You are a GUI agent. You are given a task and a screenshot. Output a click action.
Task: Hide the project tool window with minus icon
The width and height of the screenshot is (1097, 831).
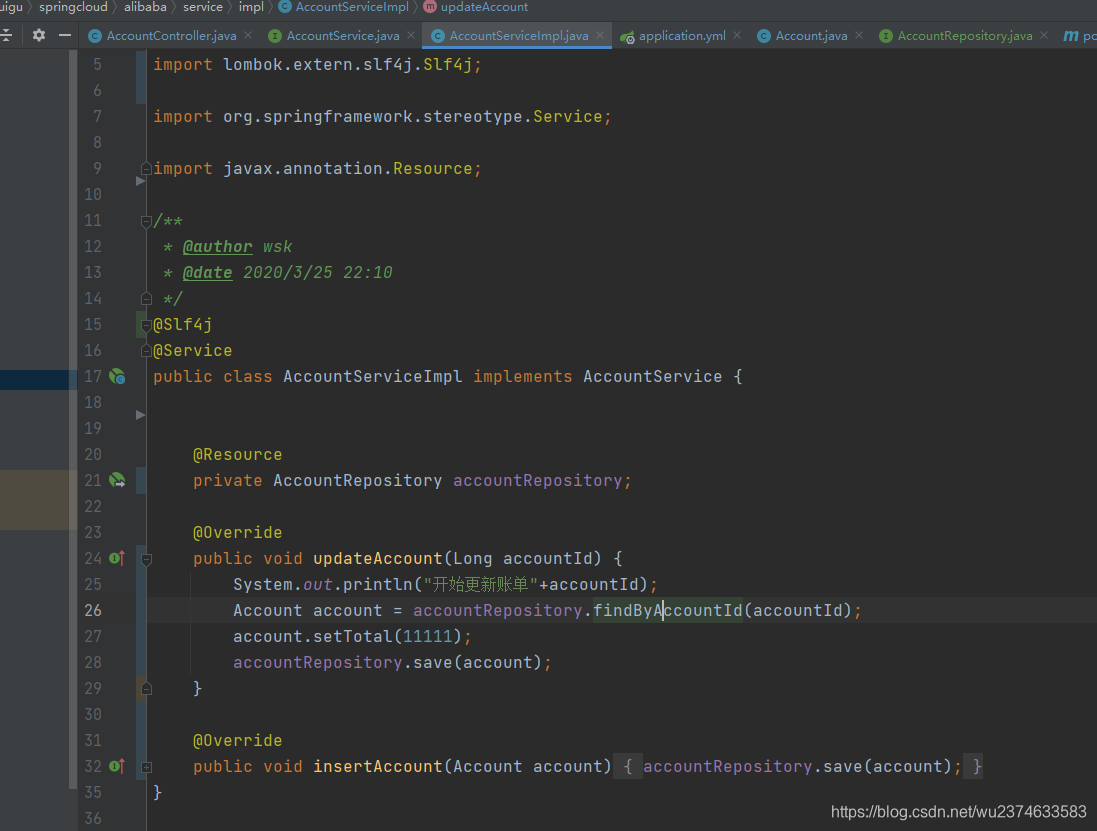[x=65, y=35]
